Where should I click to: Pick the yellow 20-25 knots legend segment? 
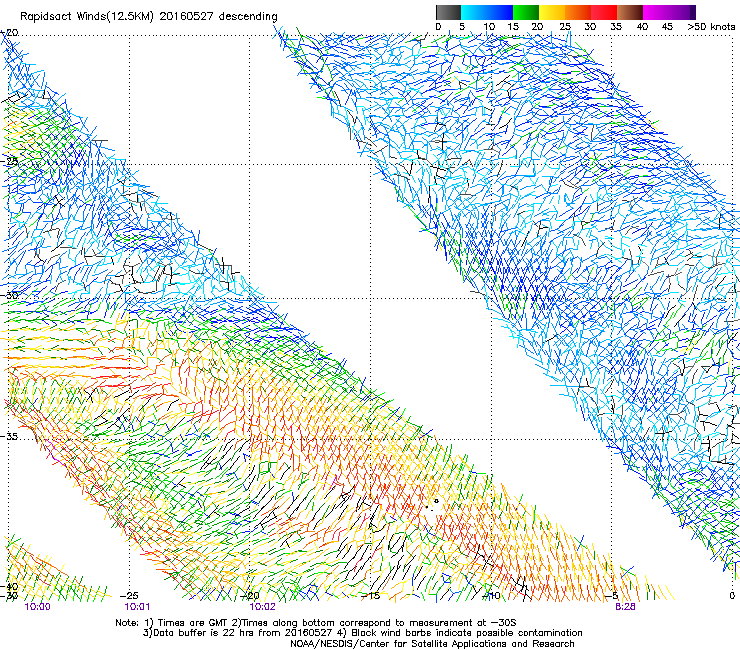pos(552,12)
